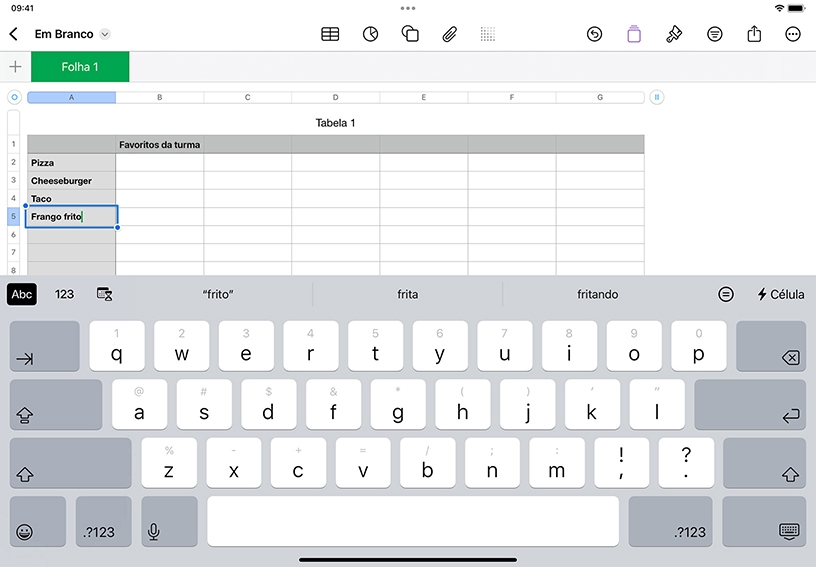Share the spreadsheet
816x567 pixels.
754,34
